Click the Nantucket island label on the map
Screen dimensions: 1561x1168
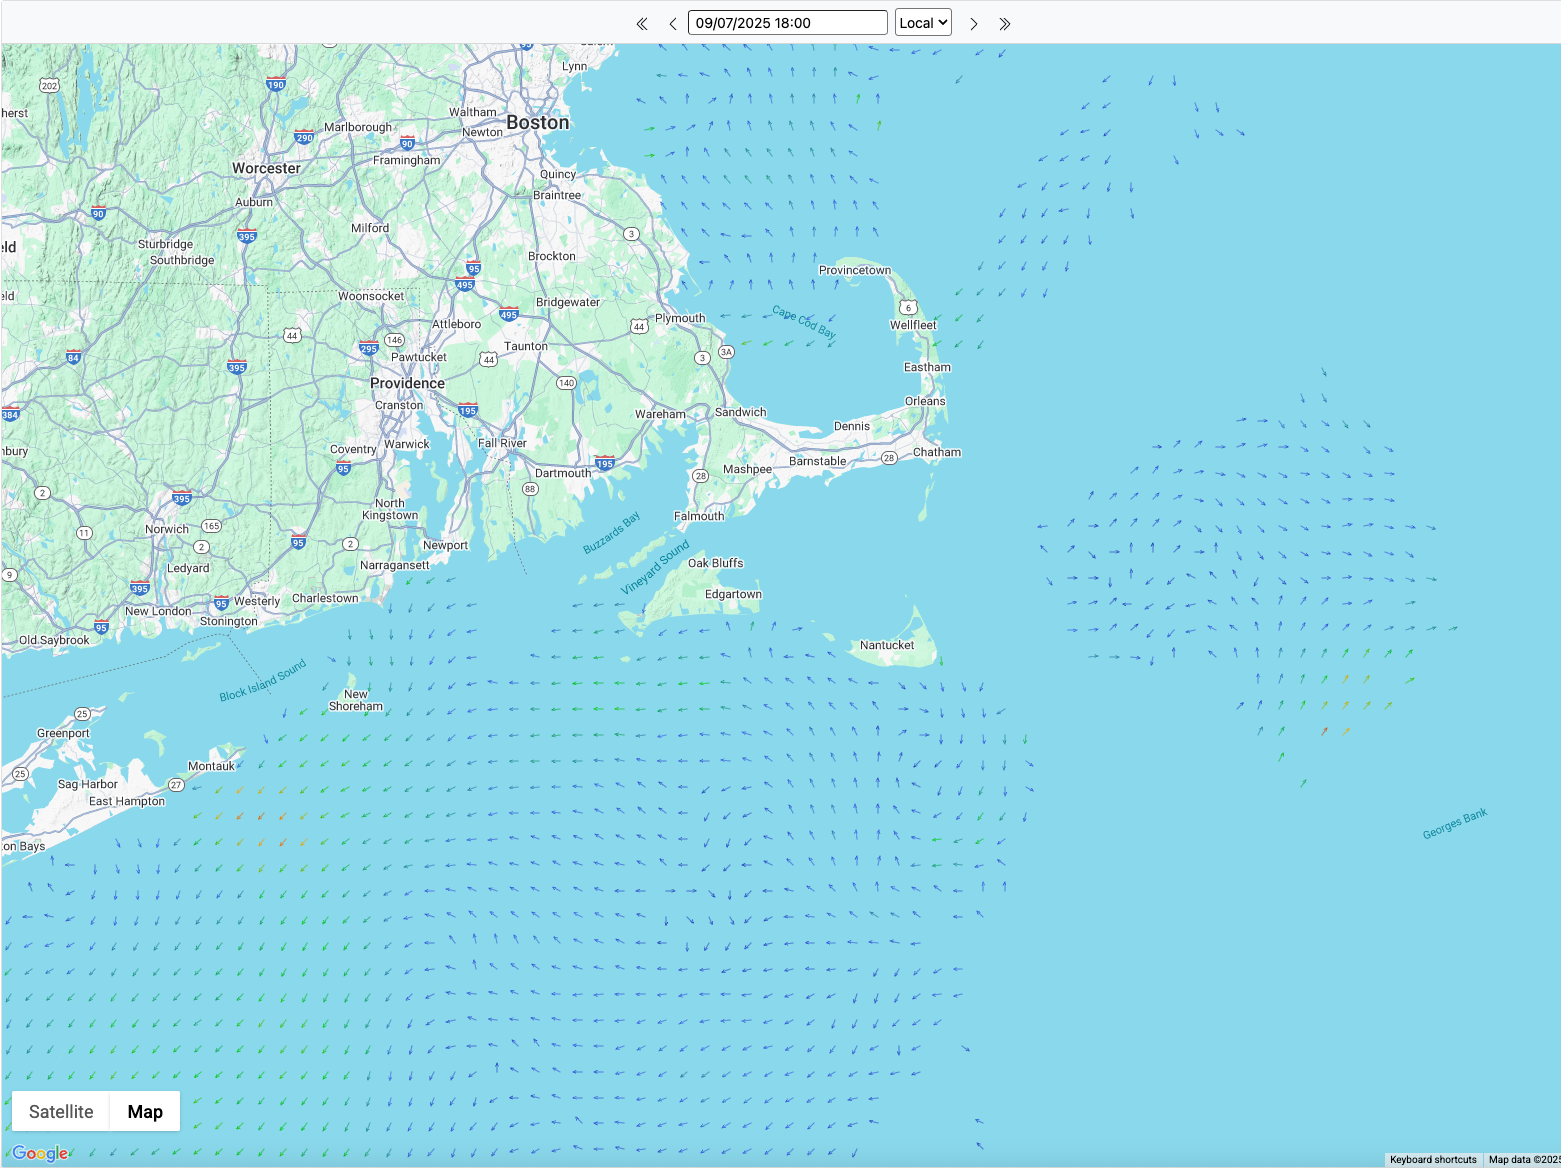pyautogui.click(x=886, y=645)
